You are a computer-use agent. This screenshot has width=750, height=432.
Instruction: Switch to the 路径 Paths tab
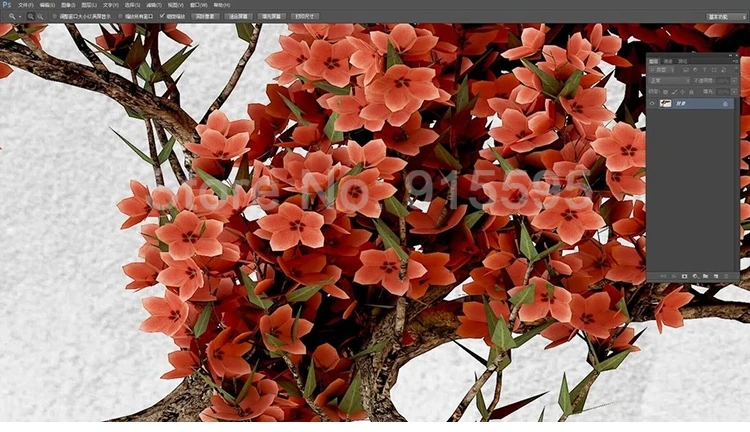pos(683,61)
